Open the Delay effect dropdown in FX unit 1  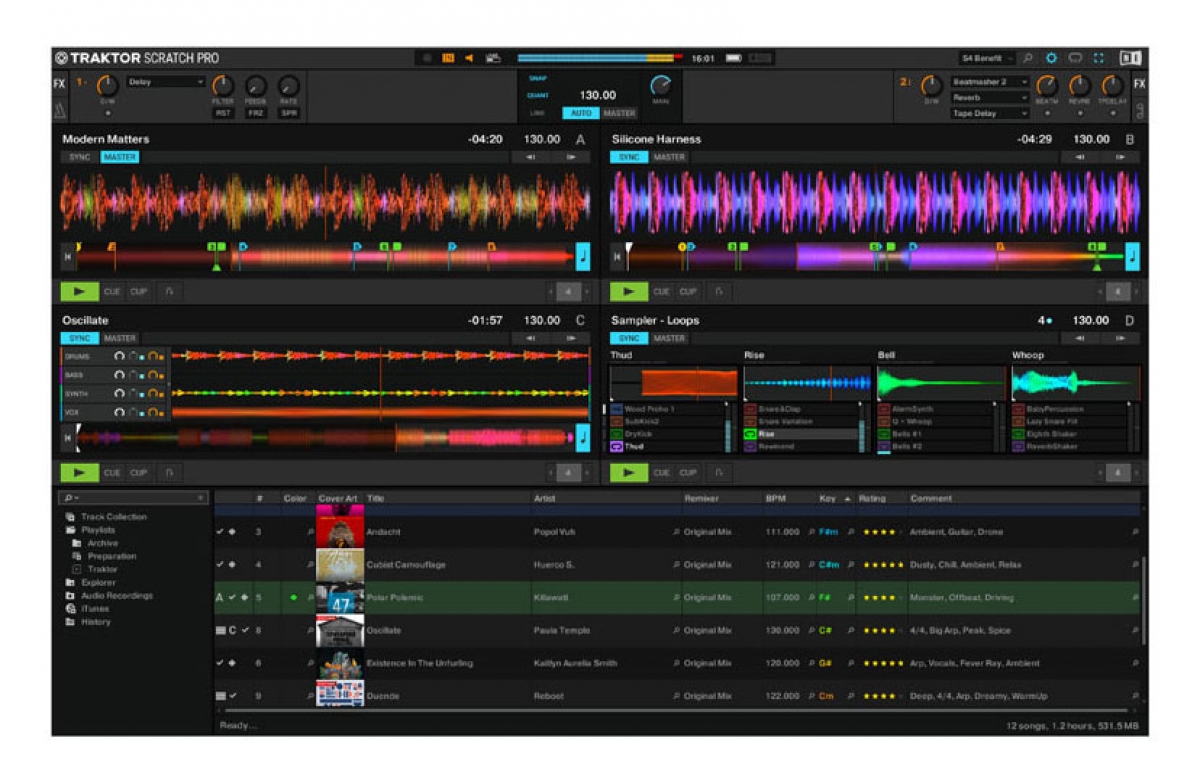click(x=165, y=82)
